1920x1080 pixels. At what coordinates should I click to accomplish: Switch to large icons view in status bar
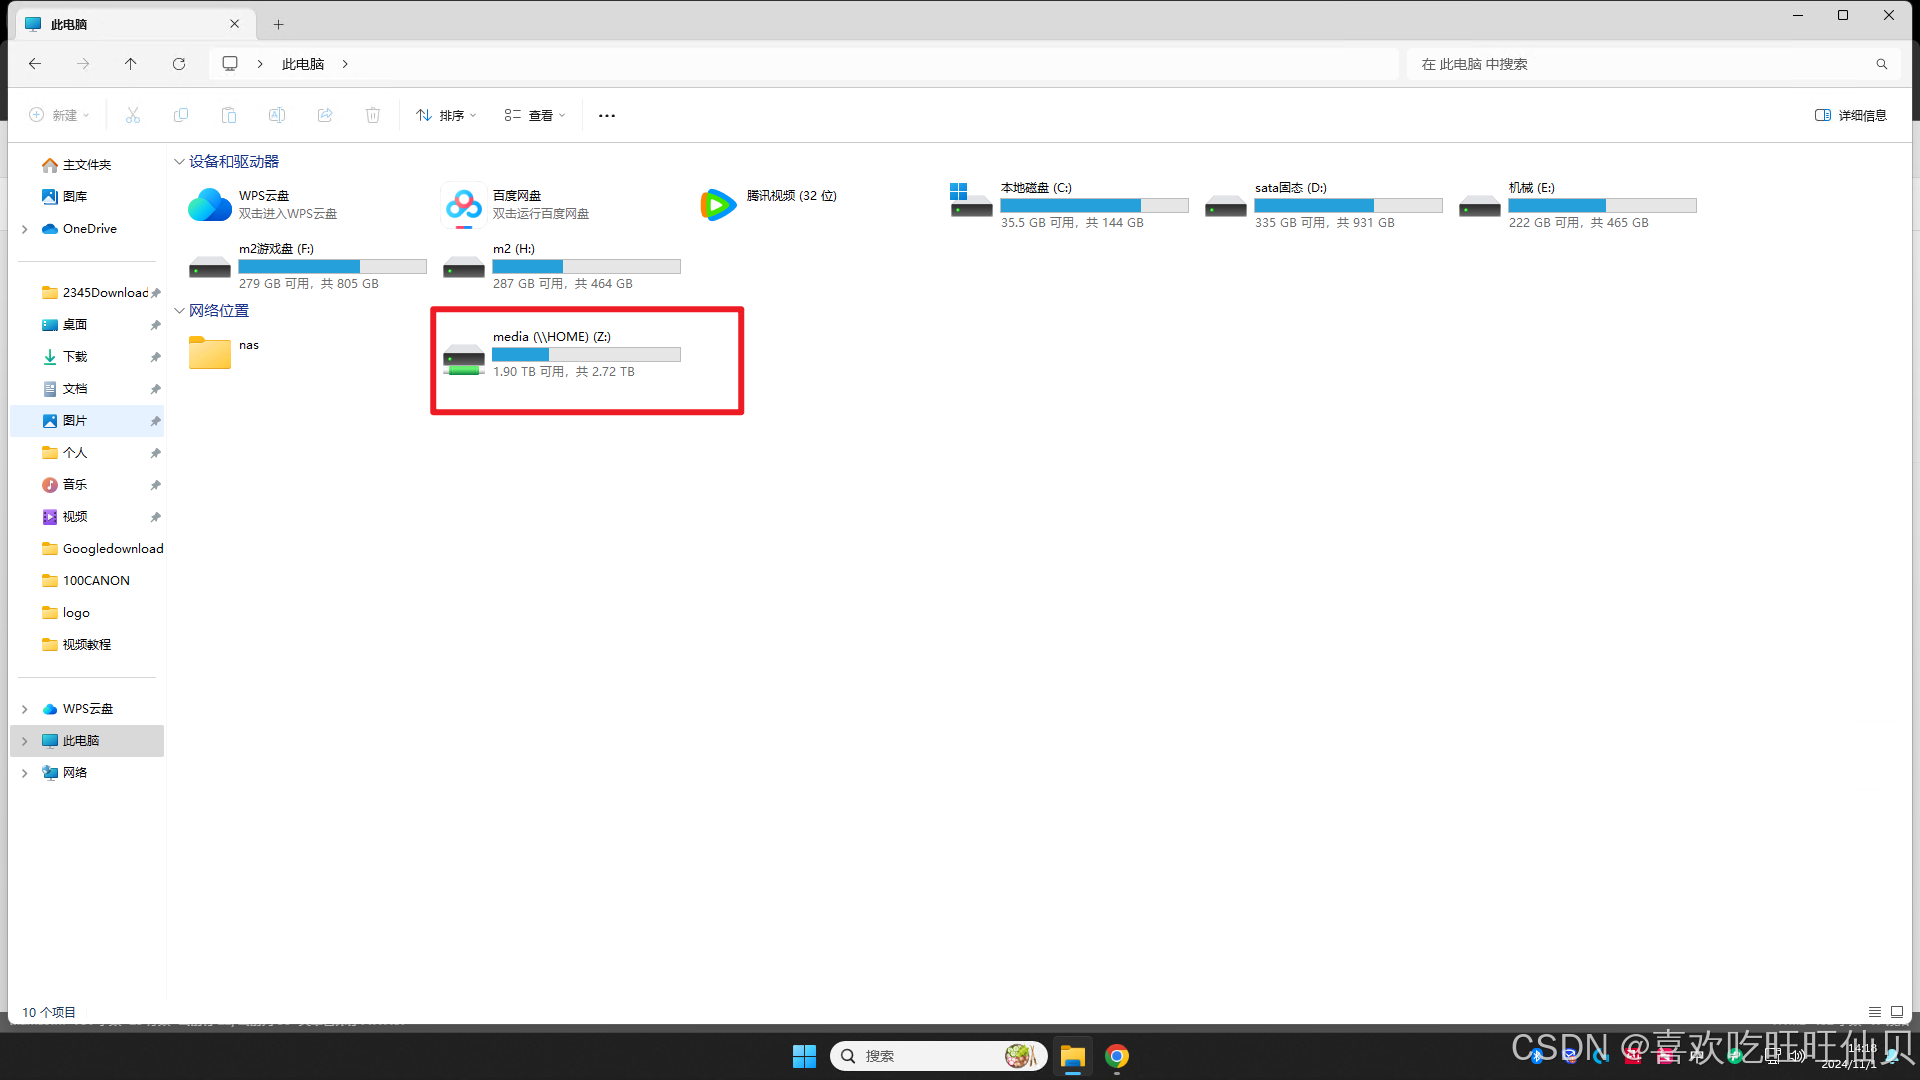coord(1897,1012)
